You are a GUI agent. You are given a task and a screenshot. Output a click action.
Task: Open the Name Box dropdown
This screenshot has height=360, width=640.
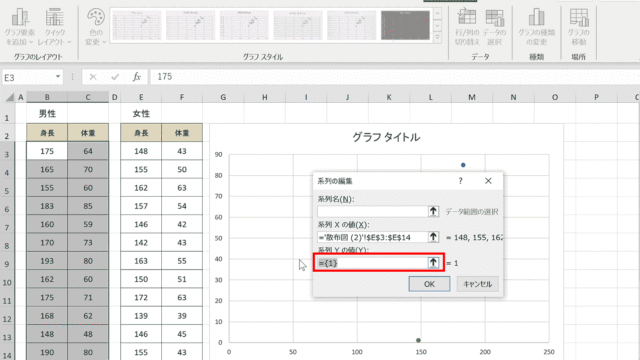click(58, 77)
